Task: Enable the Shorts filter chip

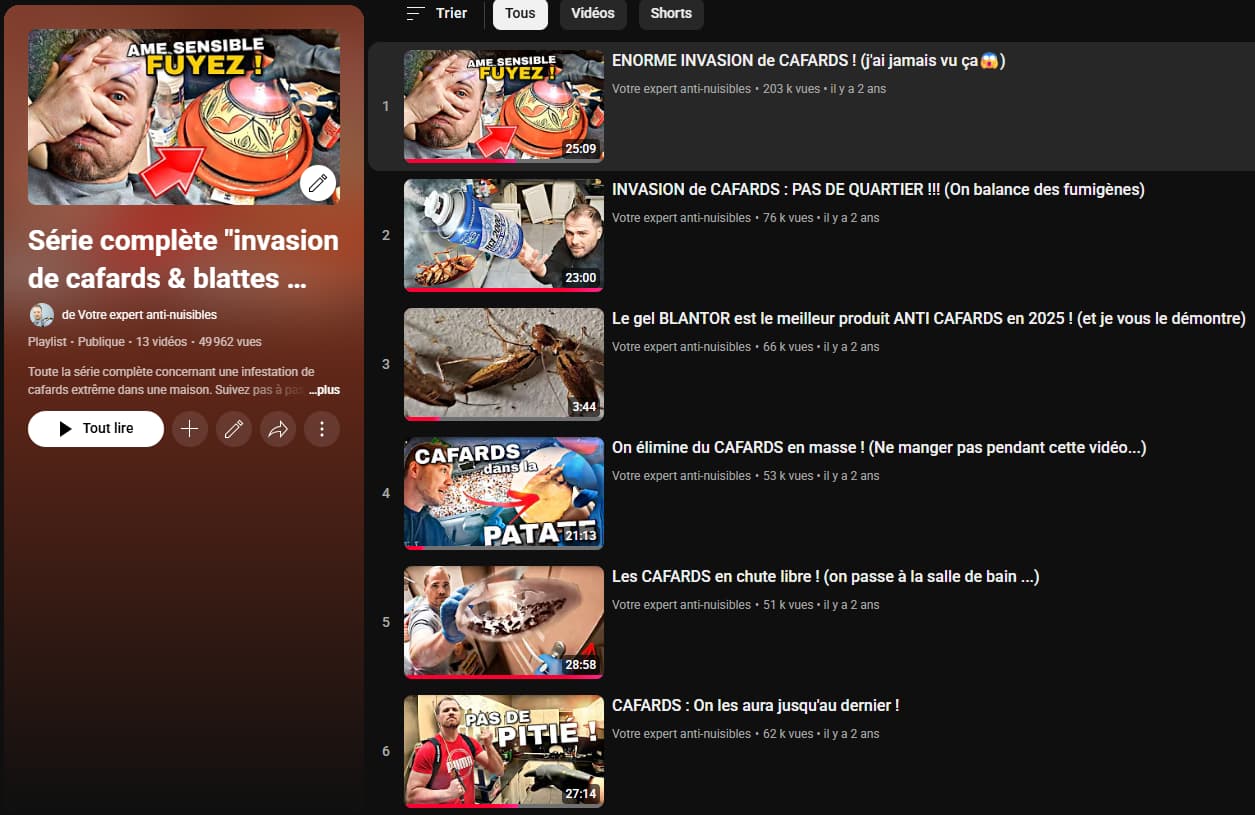Action: [670, 14]
